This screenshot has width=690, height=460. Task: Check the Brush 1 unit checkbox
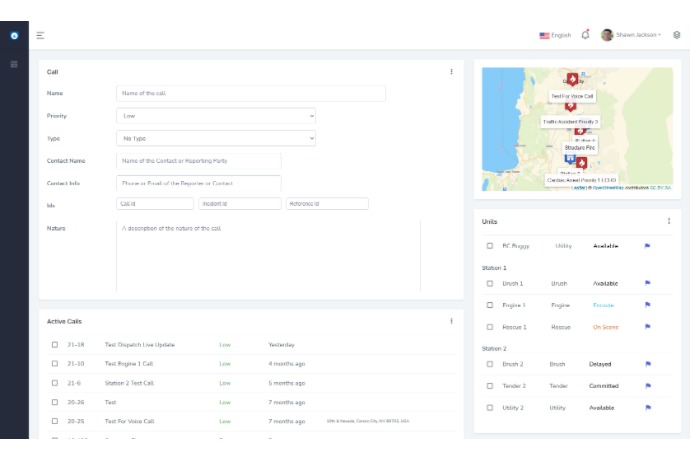(490, 283)
